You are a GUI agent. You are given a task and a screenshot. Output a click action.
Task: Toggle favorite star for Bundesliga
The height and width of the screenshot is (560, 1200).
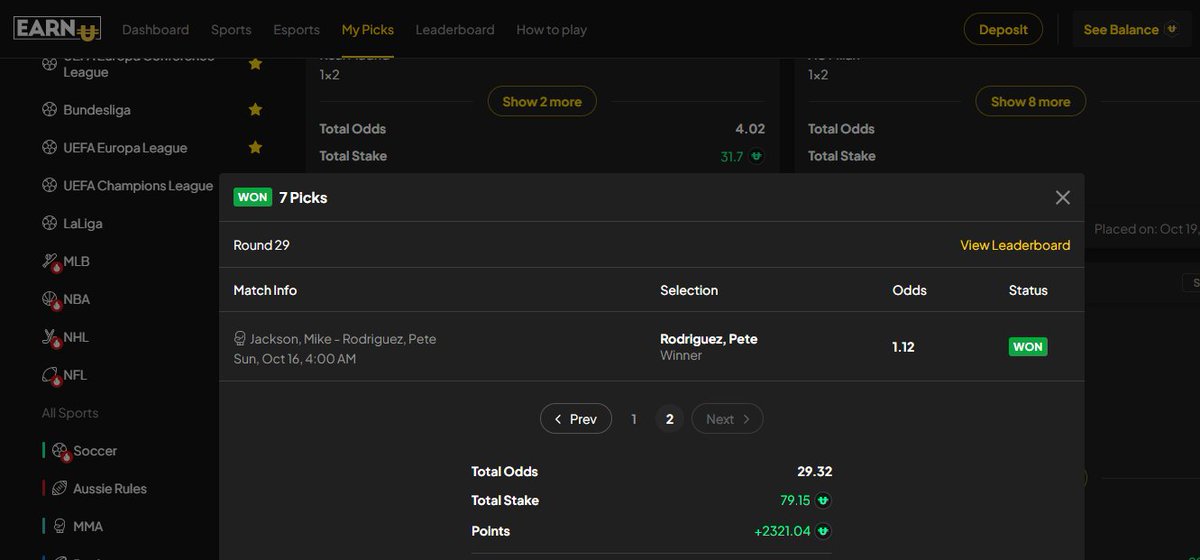tap(255, 109)
